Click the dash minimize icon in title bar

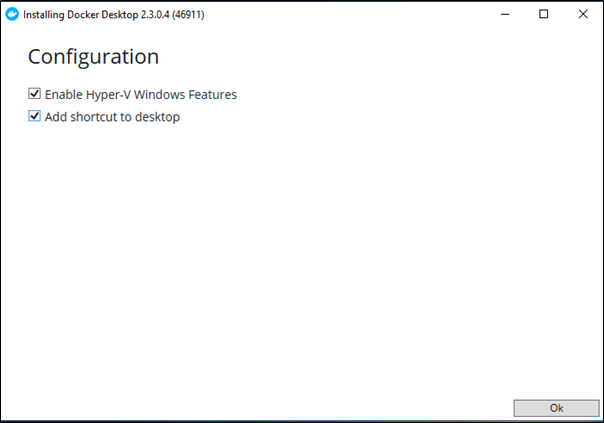pyautogui.click(x=505, y=15)
